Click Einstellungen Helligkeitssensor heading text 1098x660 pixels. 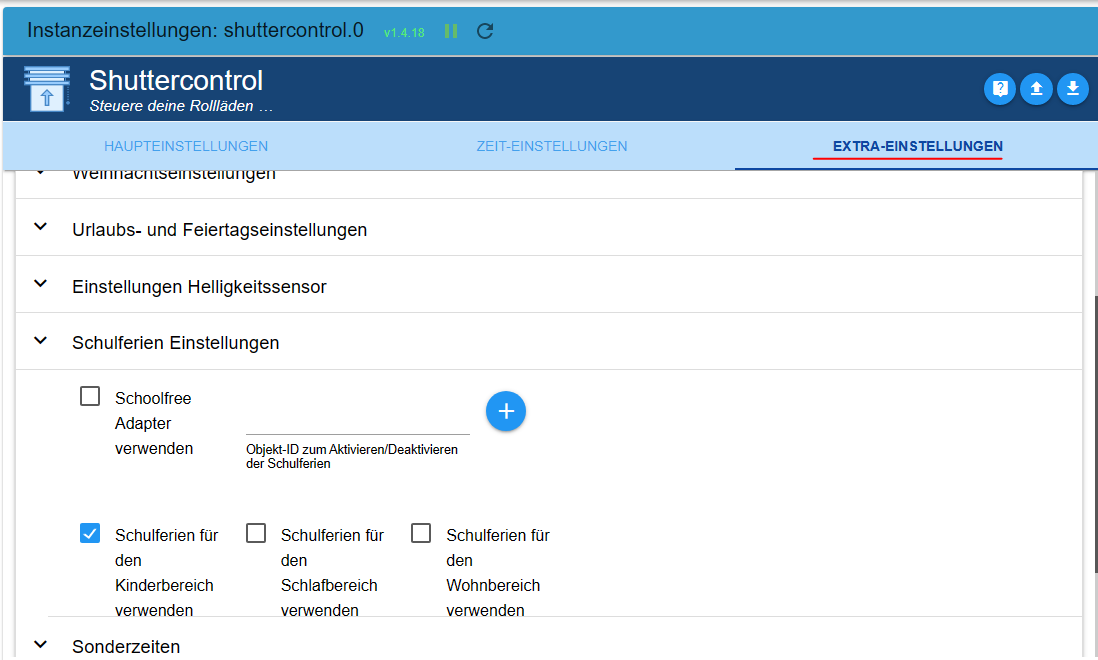[x=199, y=287]
